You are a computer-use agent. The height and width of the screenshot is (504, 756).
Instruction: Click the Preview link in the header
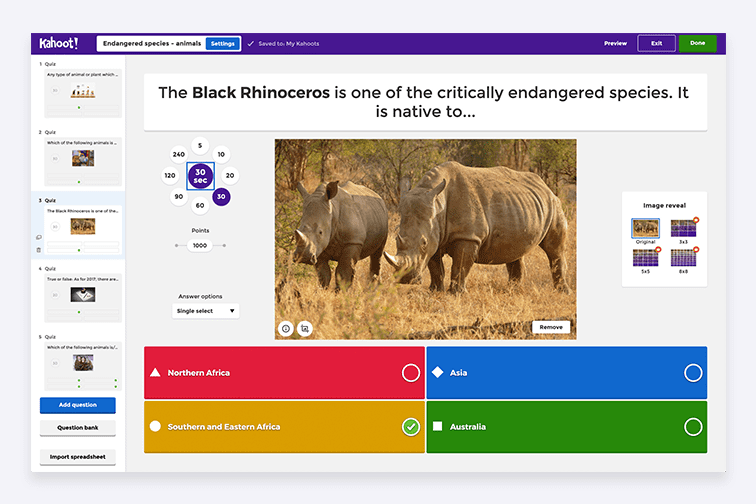pos(615,43)
